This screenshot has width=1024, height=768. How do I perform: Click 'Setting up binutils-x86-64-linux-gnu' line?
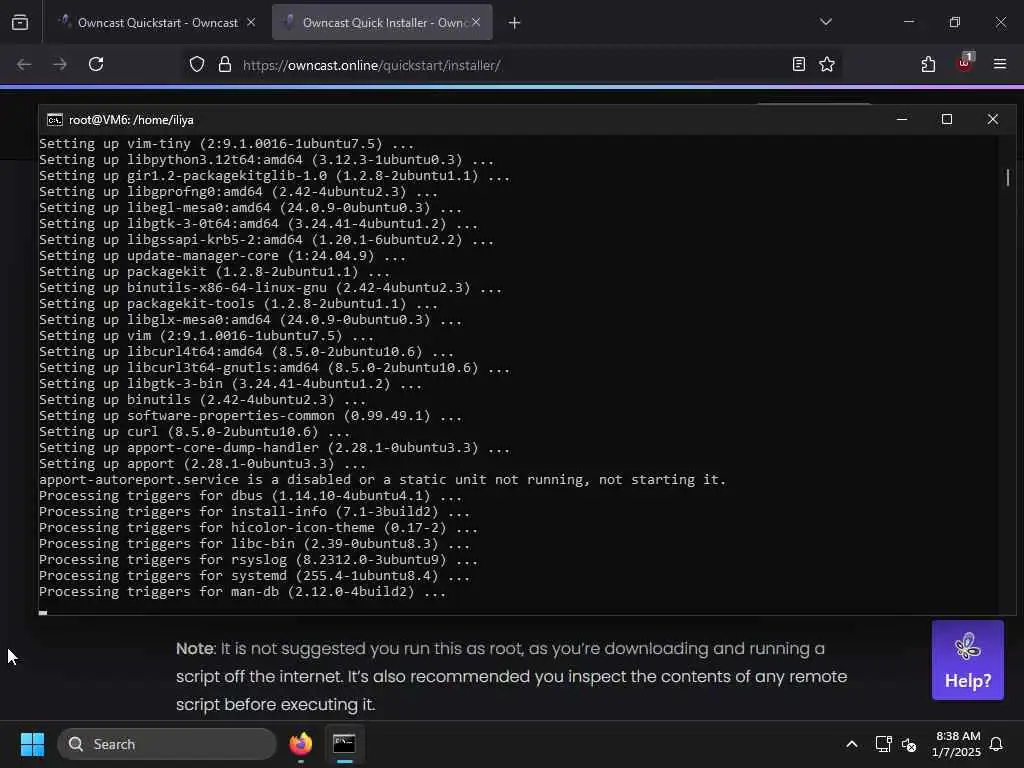270,288
